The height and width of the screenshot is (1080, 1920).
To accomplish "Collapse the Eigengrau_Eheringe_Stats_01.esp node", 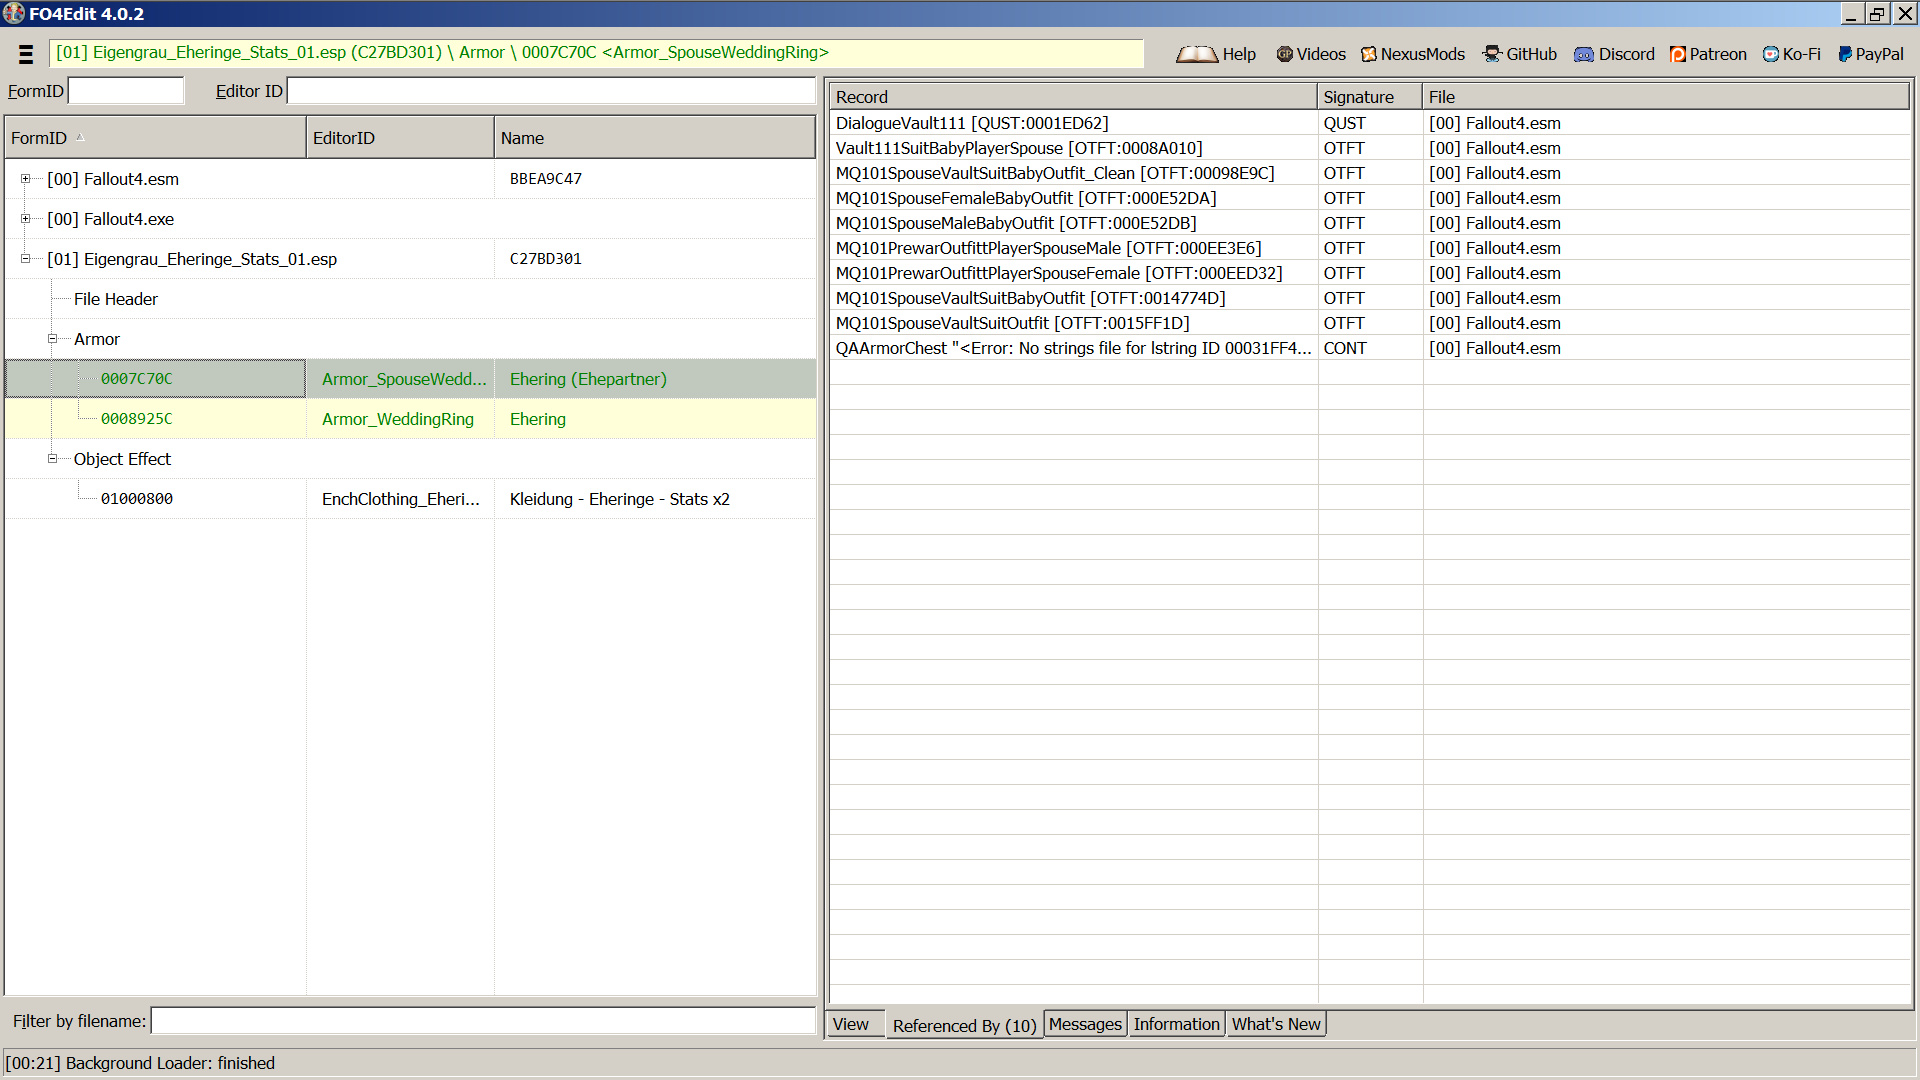I will pos(25,259).
